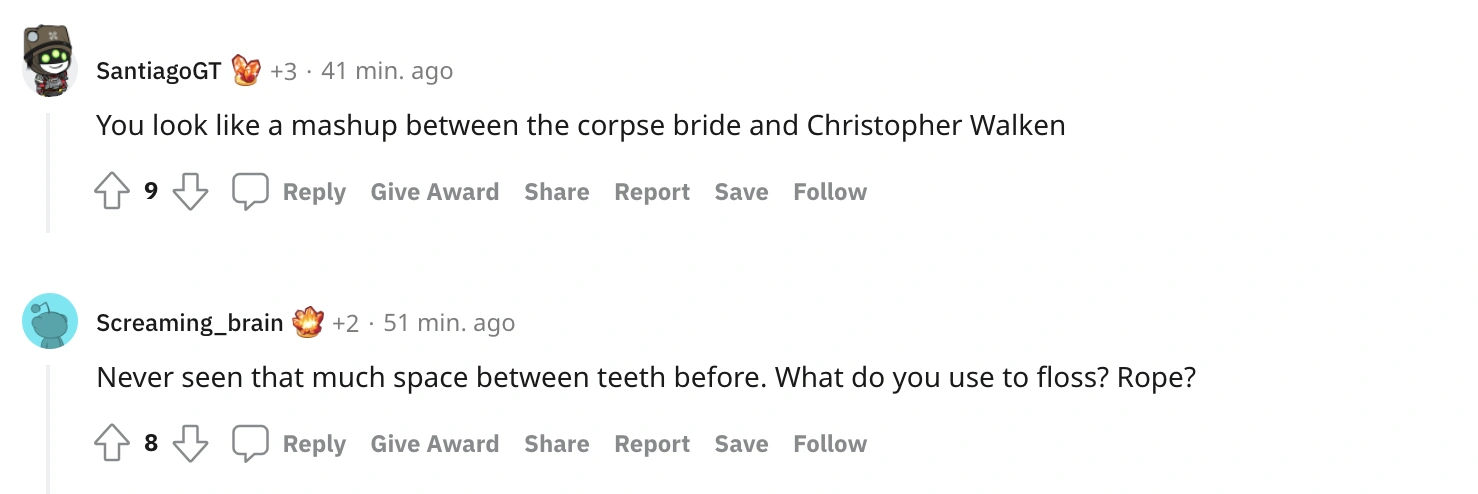
Task: Click comment bubble icon on SantiagoGT's comment
Action: coord(250,192)
